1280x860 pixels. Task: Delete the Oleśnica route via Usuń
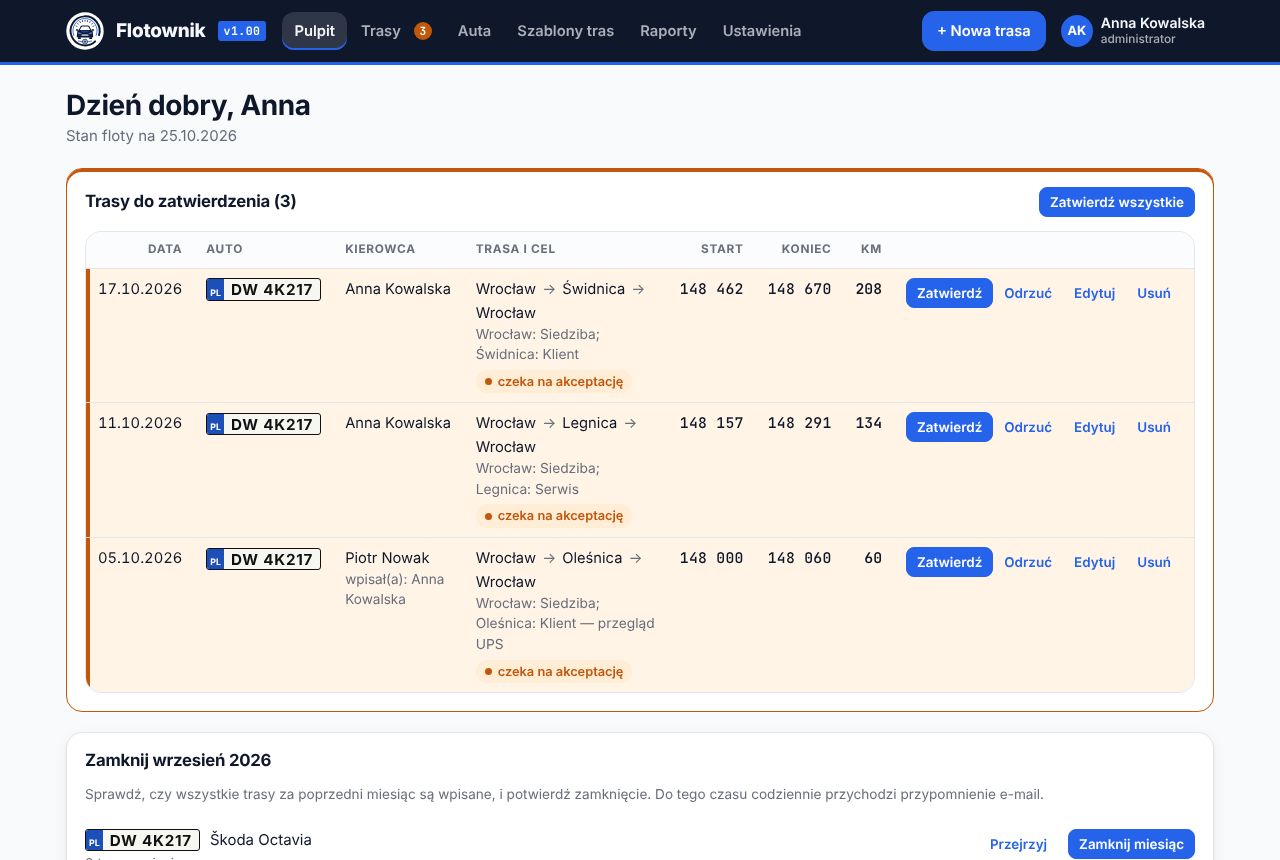click(x=1154, y=562)
